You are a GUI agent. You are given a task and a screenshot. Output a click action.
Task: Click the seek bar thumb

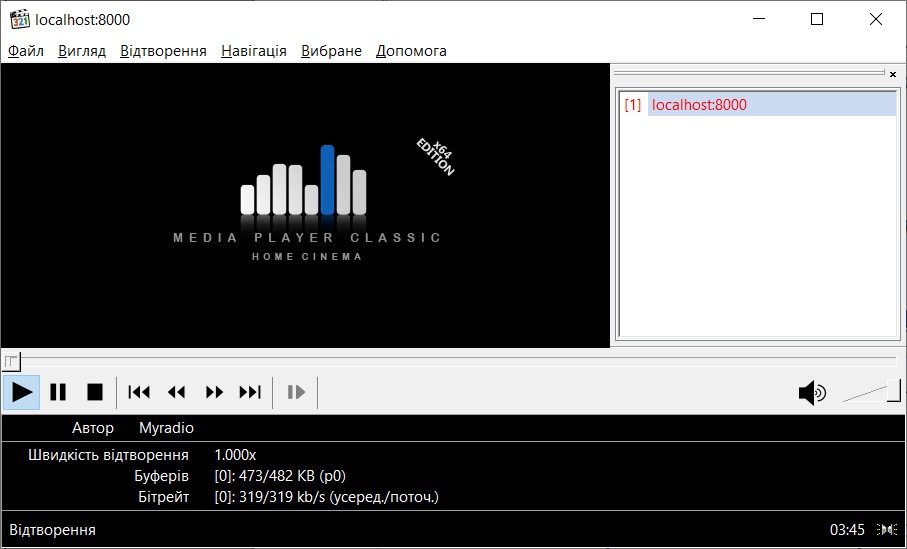pos(10,360)
